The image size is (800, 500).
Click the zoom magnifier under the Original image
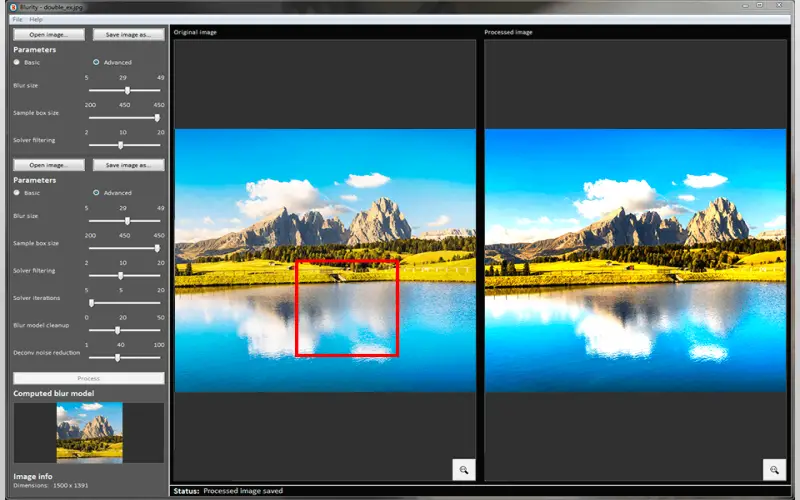[x=463, y=469]
